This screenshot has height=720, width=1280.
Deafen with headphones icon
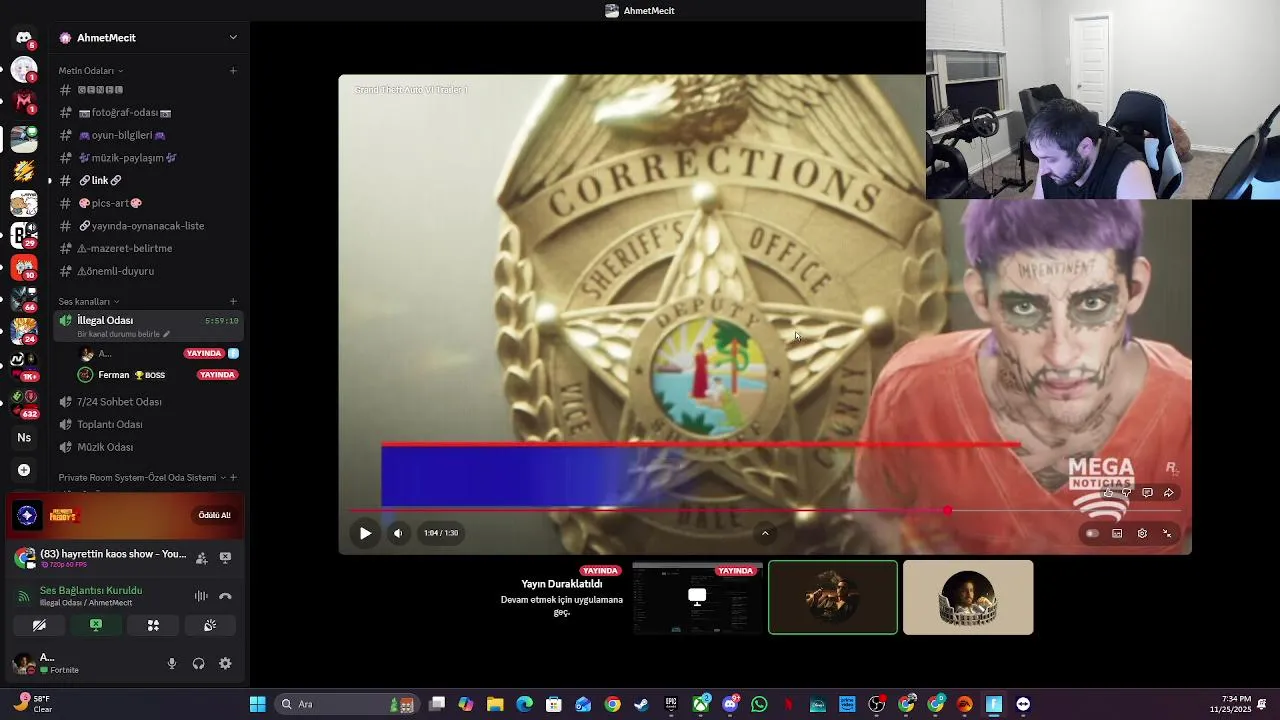[198, 663]
